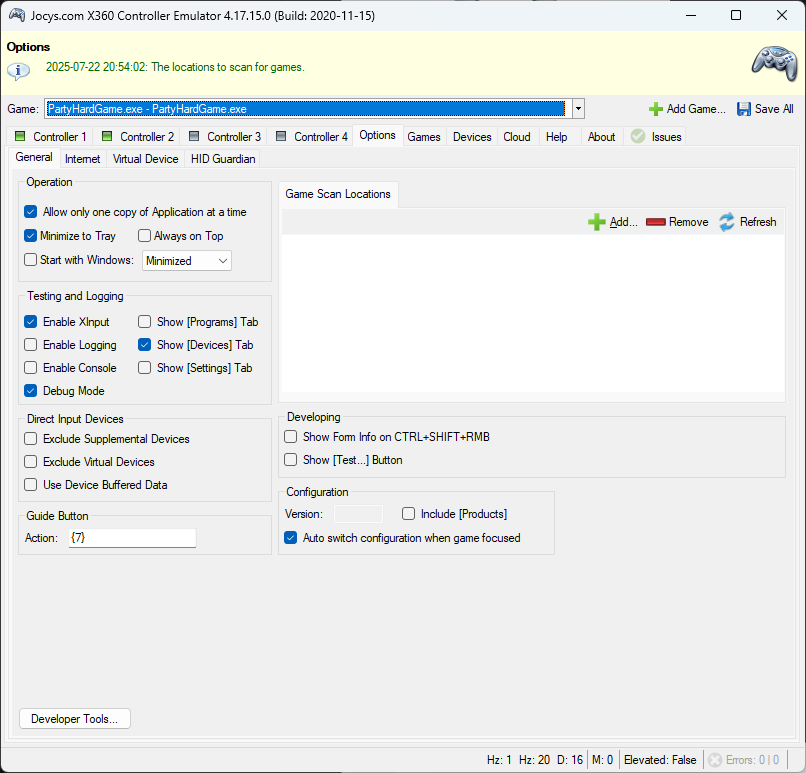Click the Errors status icon in status bar
The image size is (806, 773).
click(715, 760)
